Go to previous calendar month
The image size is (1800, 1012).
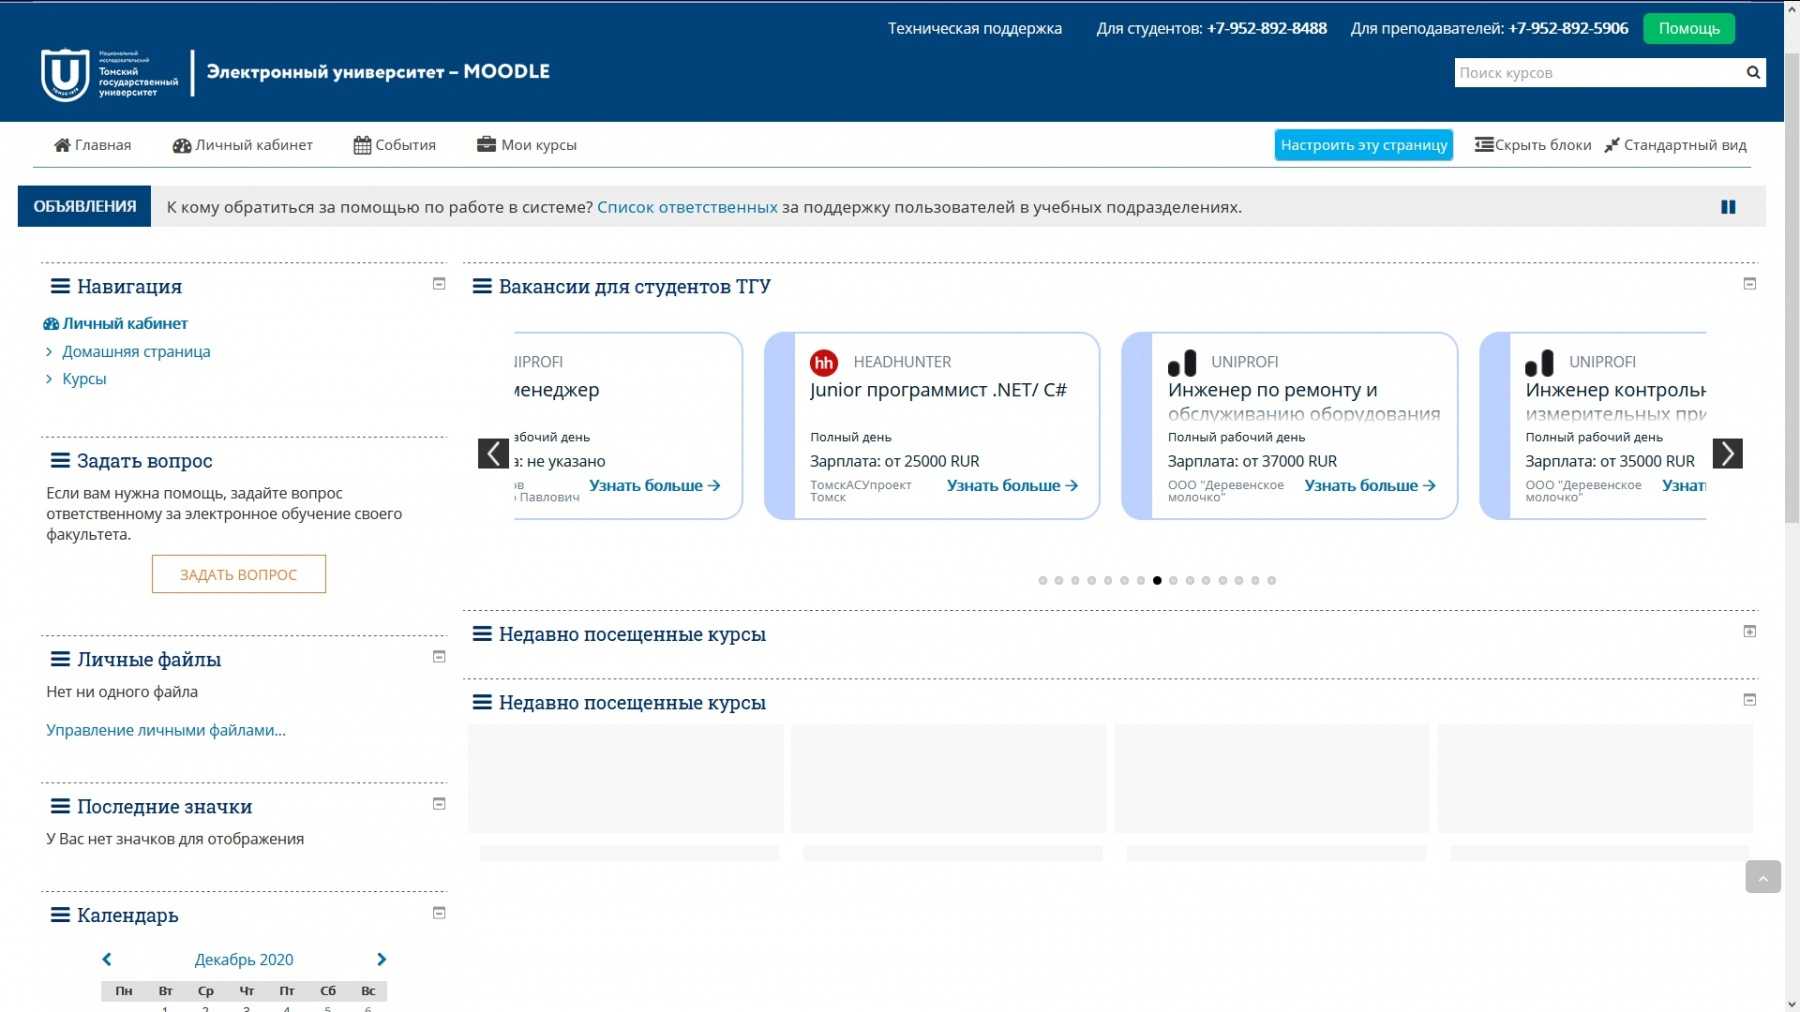(107, 959)
